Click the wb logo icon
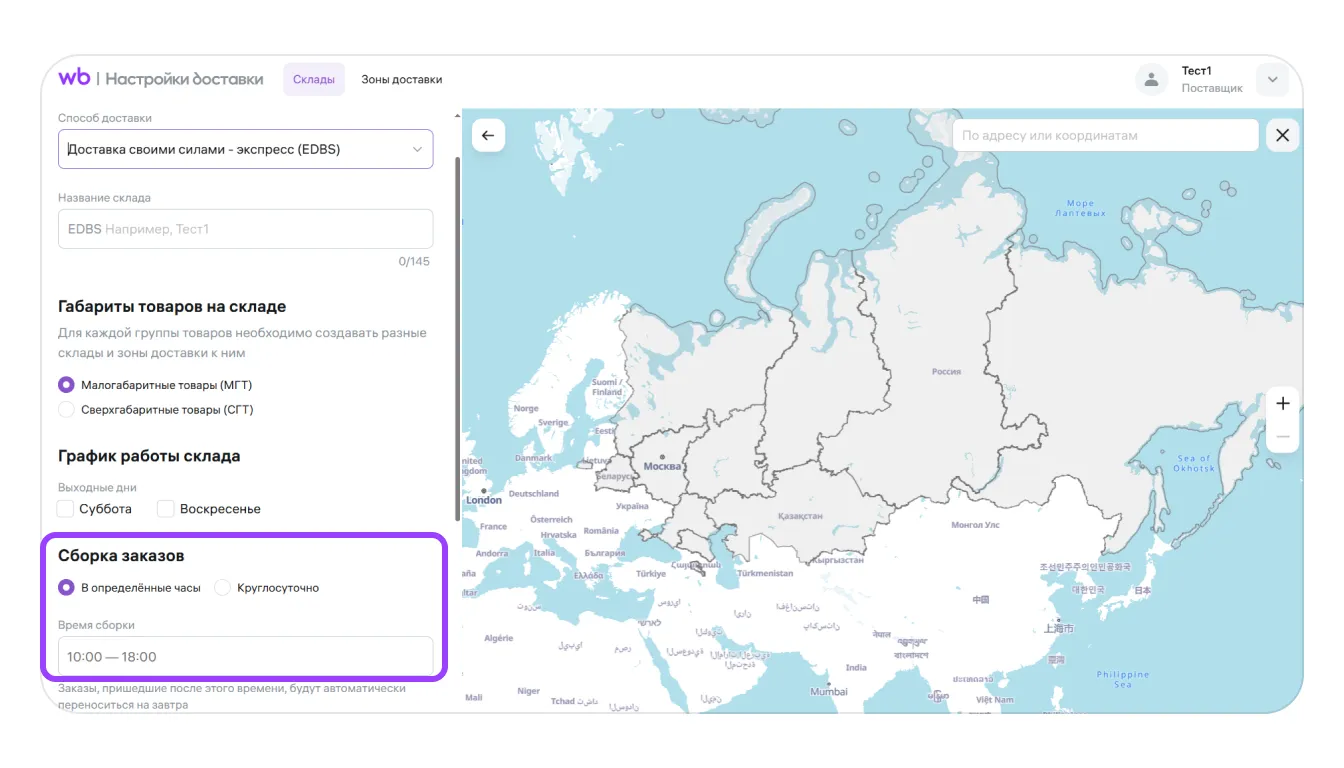The height and width of the screenshot is (768, 1344). (x=74, y=78)
